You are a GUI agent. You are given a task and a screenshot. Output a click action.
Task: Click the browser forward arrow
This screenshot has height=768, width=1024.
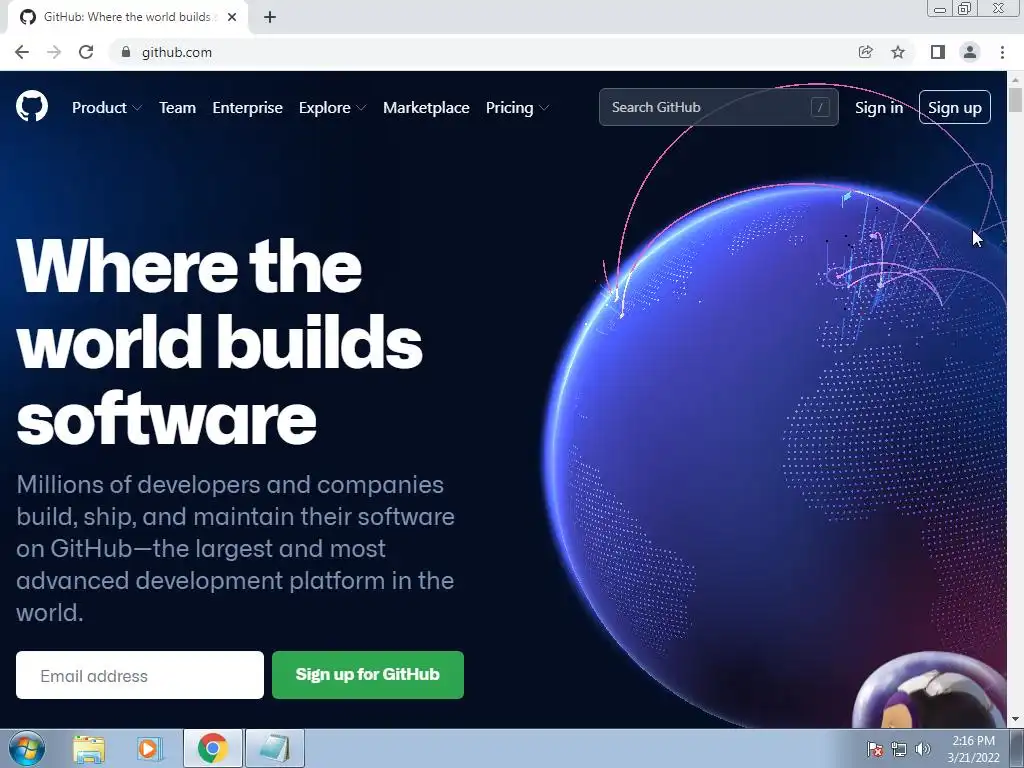coord(54,52)
